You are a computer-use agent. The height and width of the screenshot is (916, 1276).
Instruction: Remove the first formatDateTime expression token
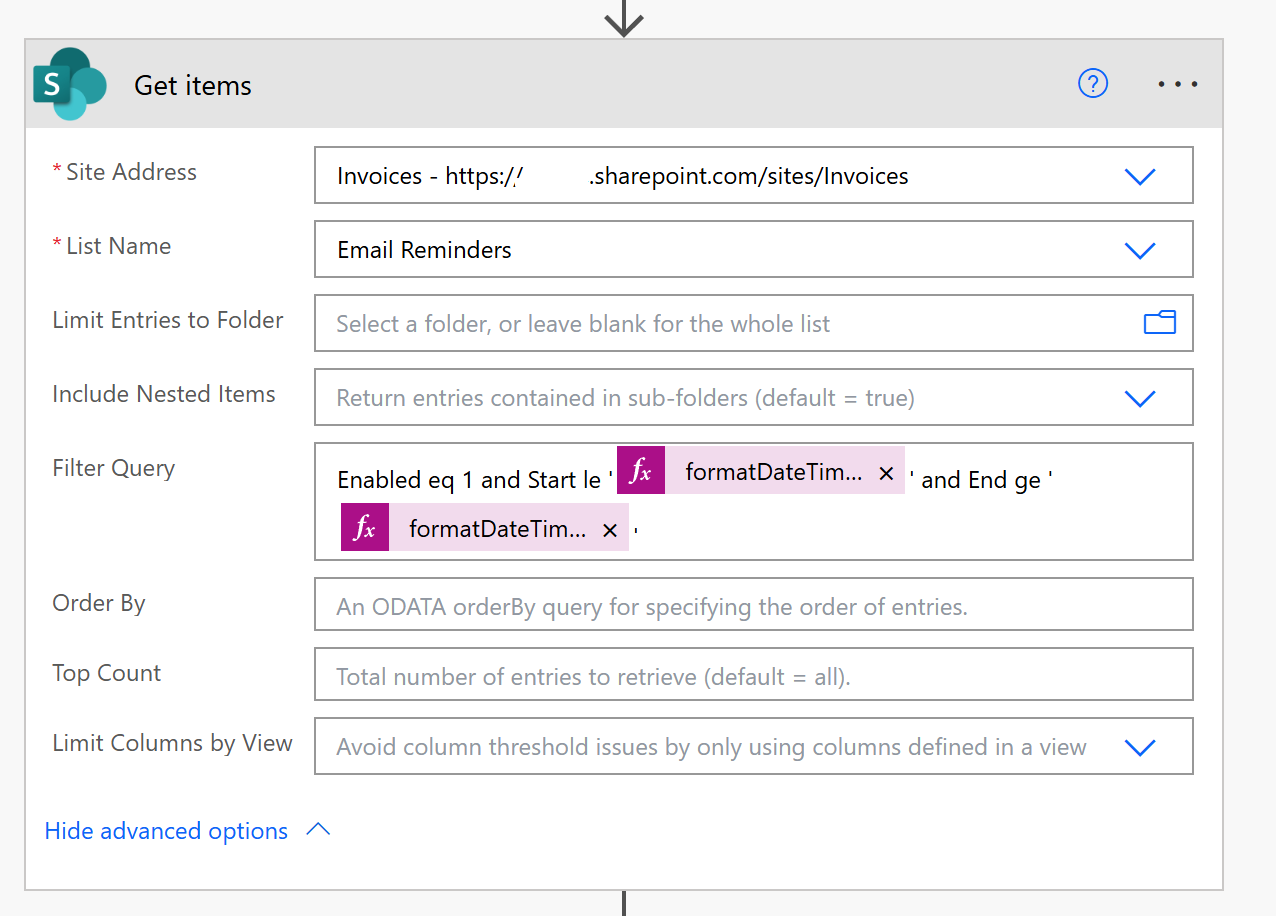tap(885, 473)
